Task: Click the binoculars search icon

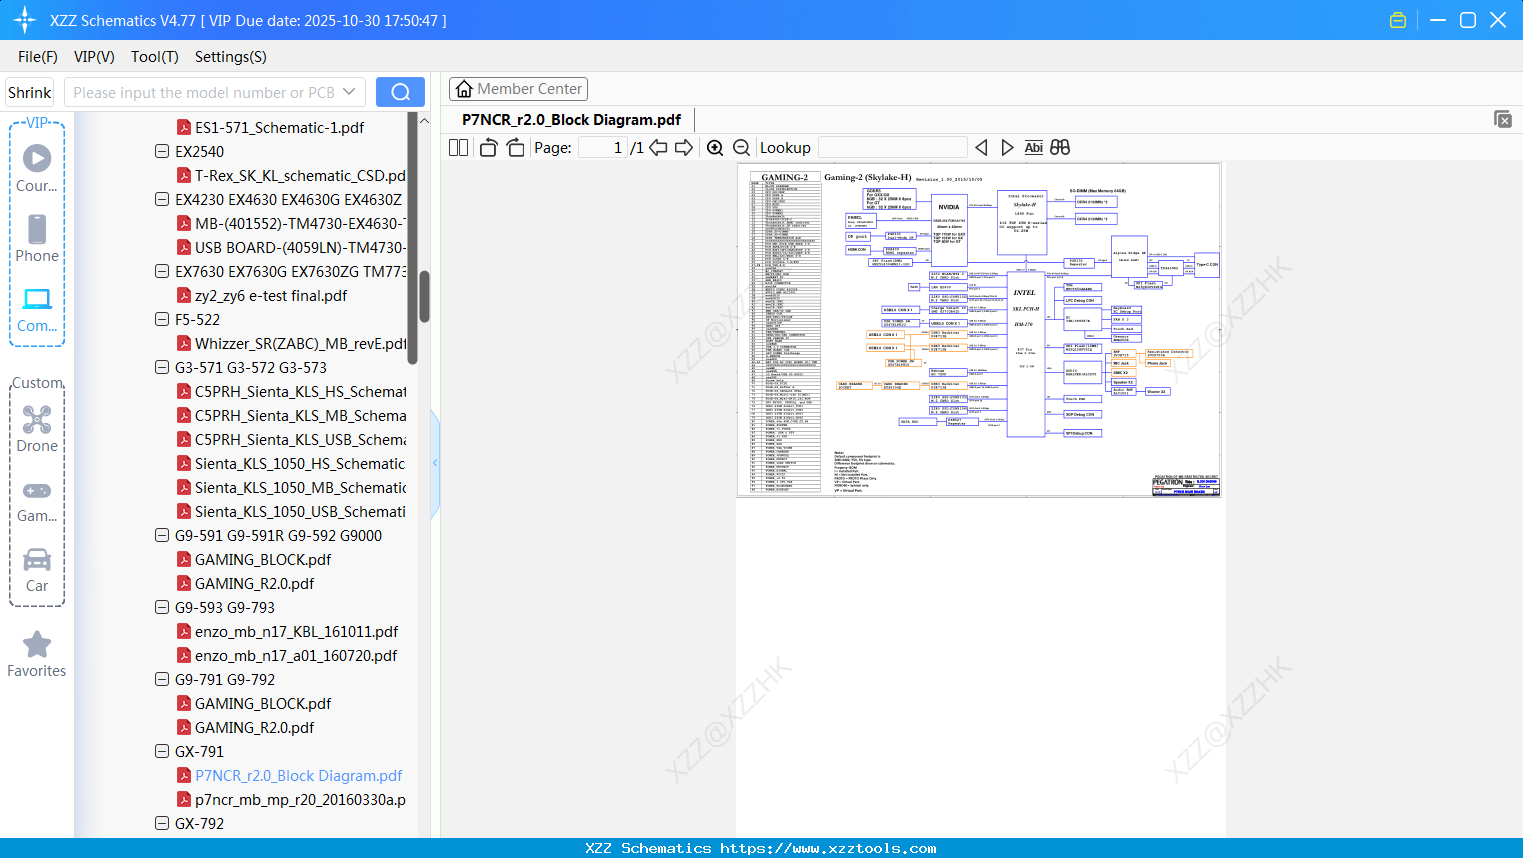Action: click(x=1060, y=147)
